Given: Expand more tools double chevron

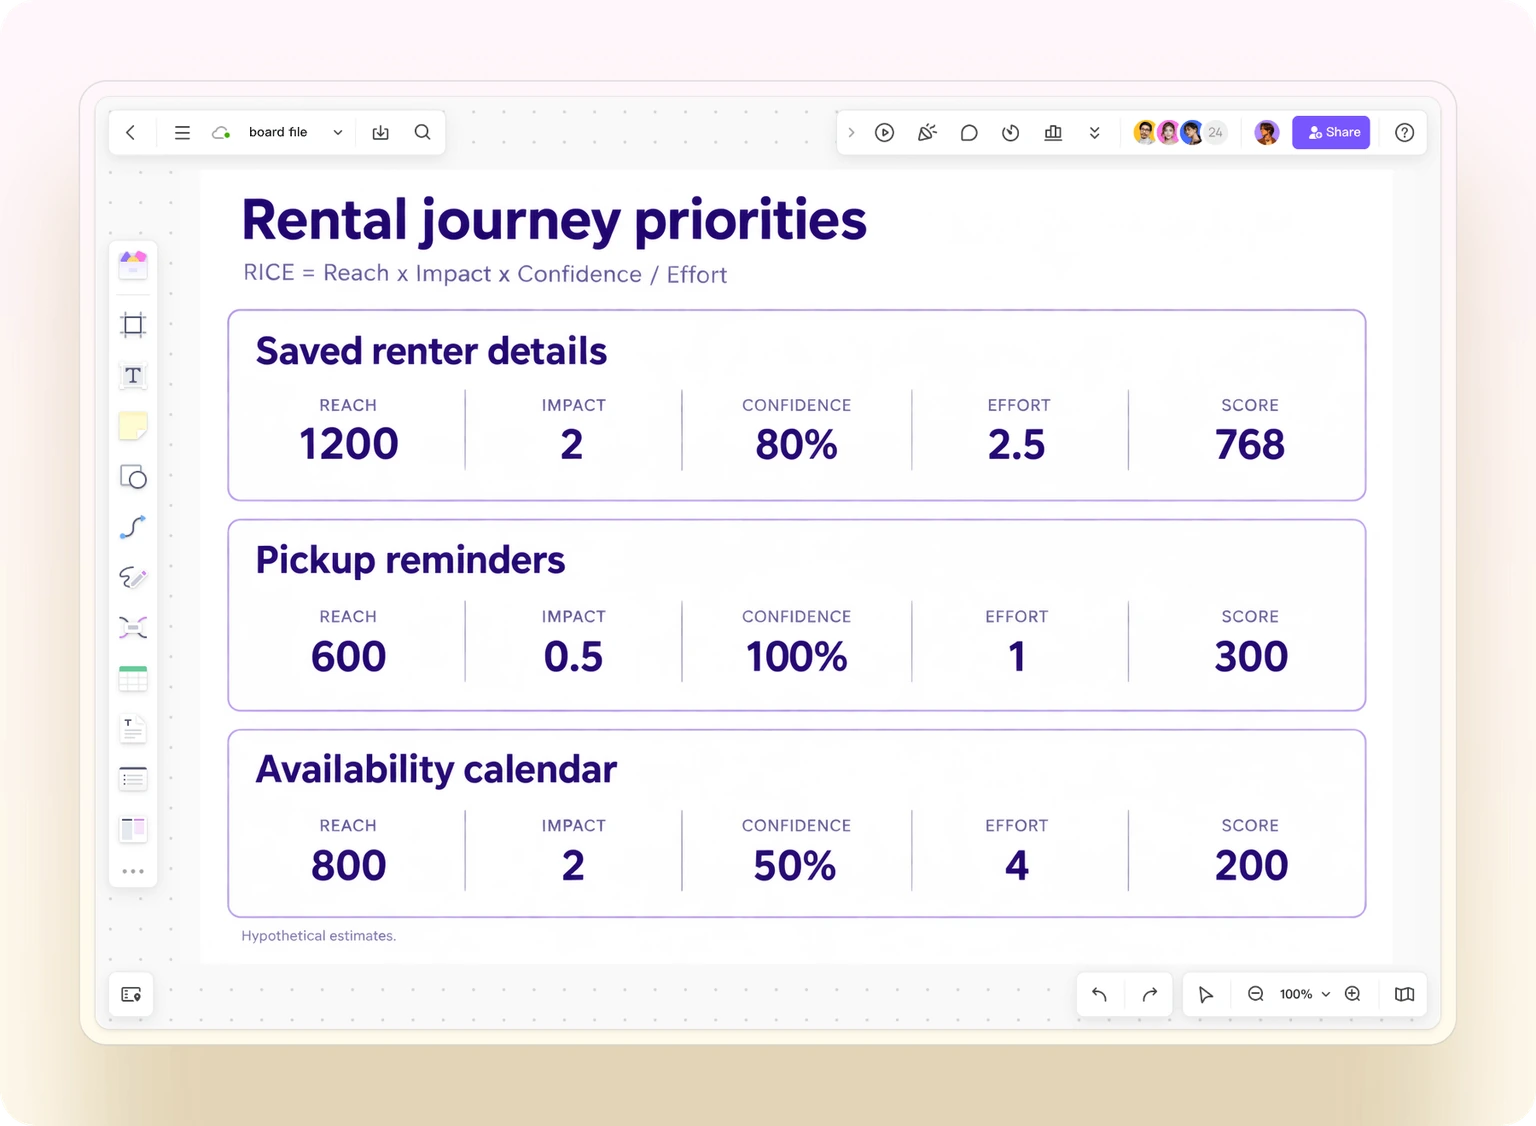Looking at the screenshot, I should (1095, 132).
